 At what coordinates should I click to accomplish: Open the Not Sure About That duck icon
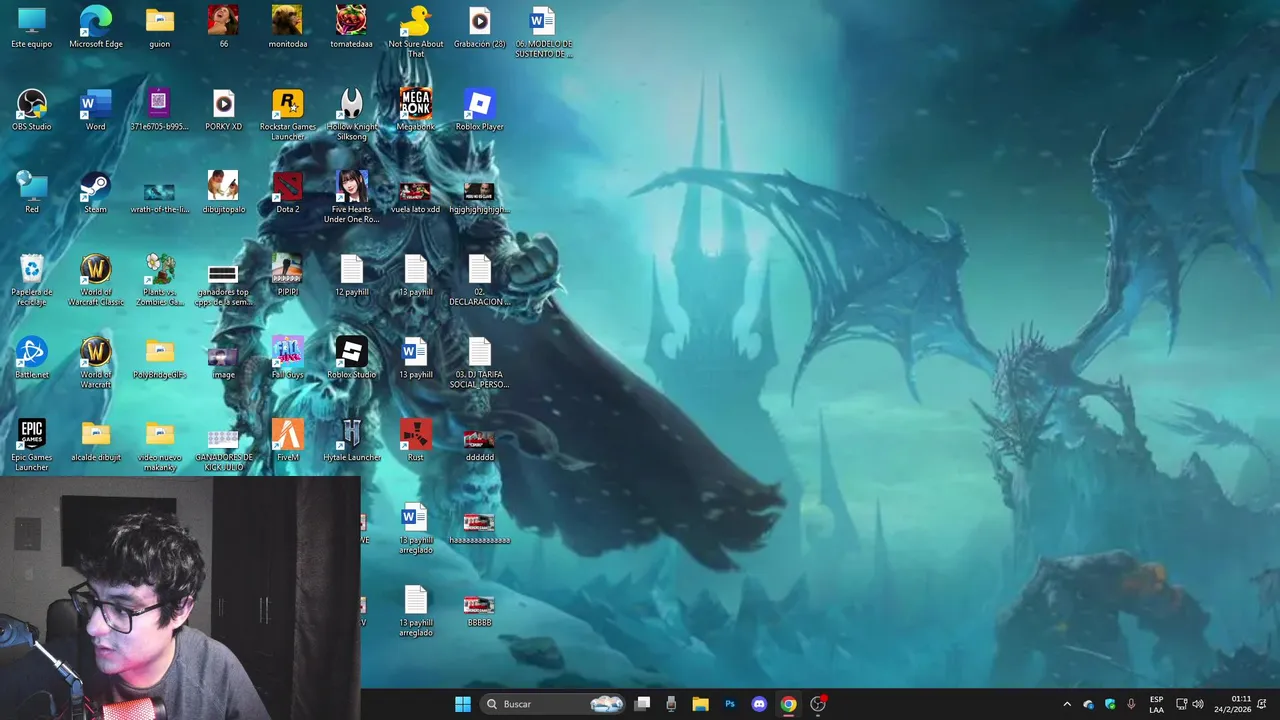pos(416,32)
